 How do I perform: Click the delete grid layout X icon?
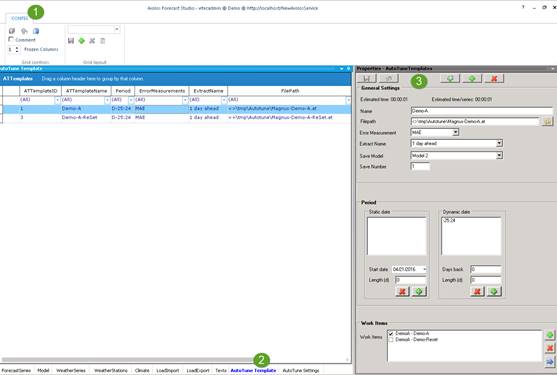click(x=92, y=41)
